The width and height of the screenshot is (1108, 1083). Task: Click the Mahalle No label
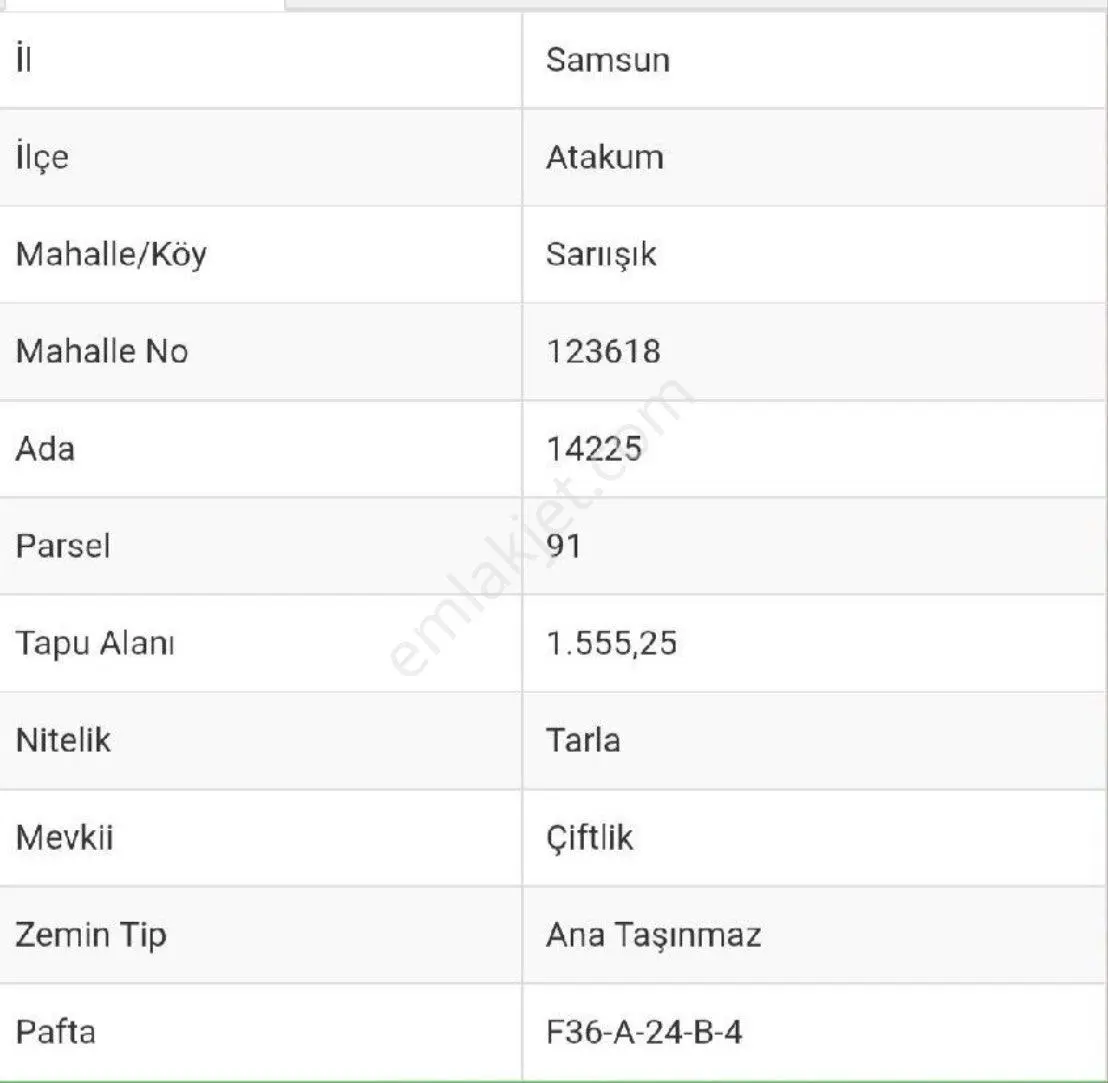coord(102,351)
